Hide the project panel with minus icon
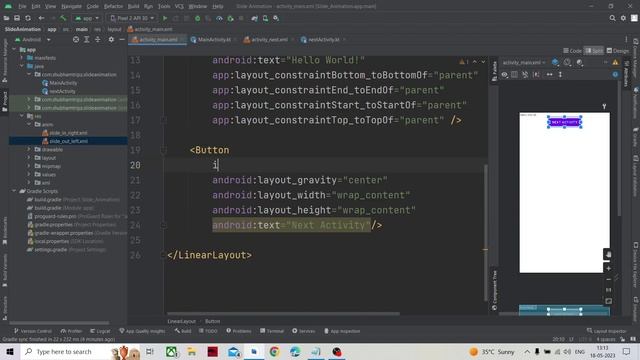This screenshot has width=640, height=360. coord(122,40)
